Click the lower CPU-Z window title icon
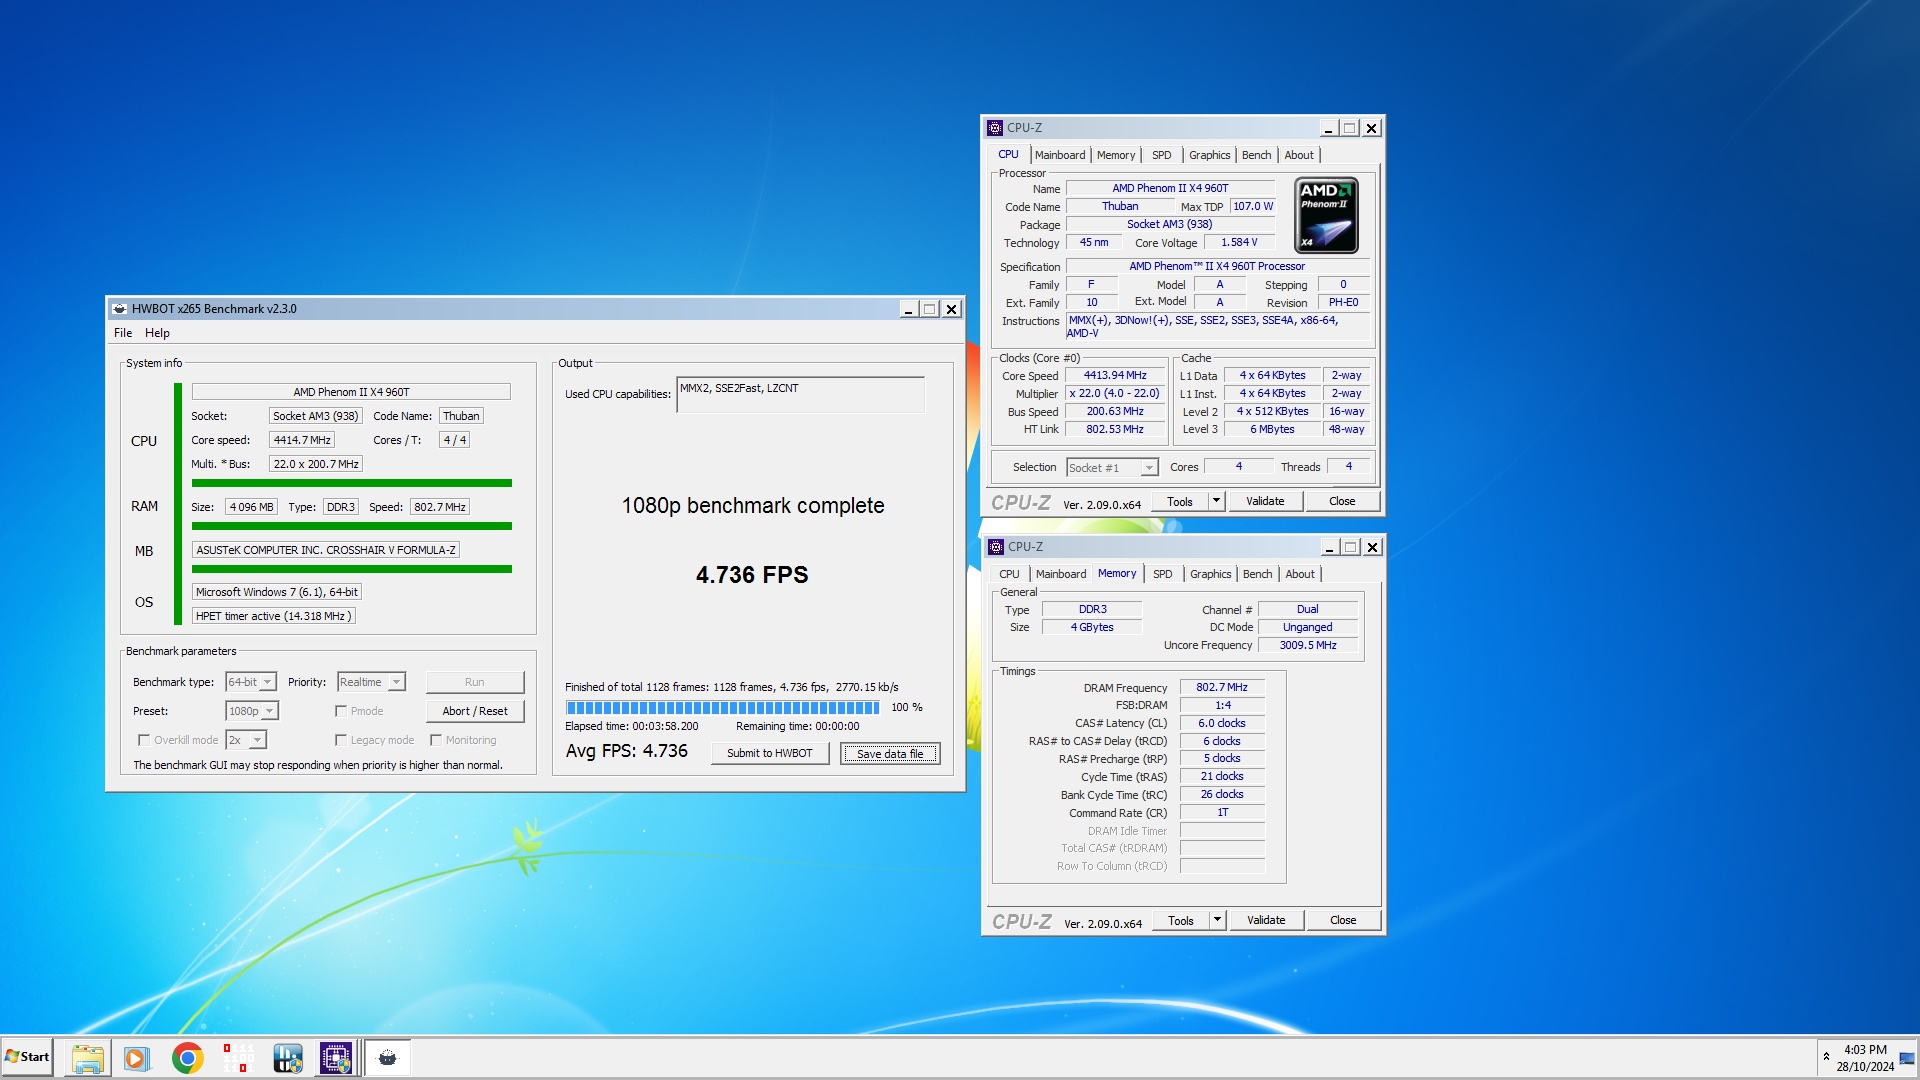The image size is (1920, 1080). [x=995, y=547]
